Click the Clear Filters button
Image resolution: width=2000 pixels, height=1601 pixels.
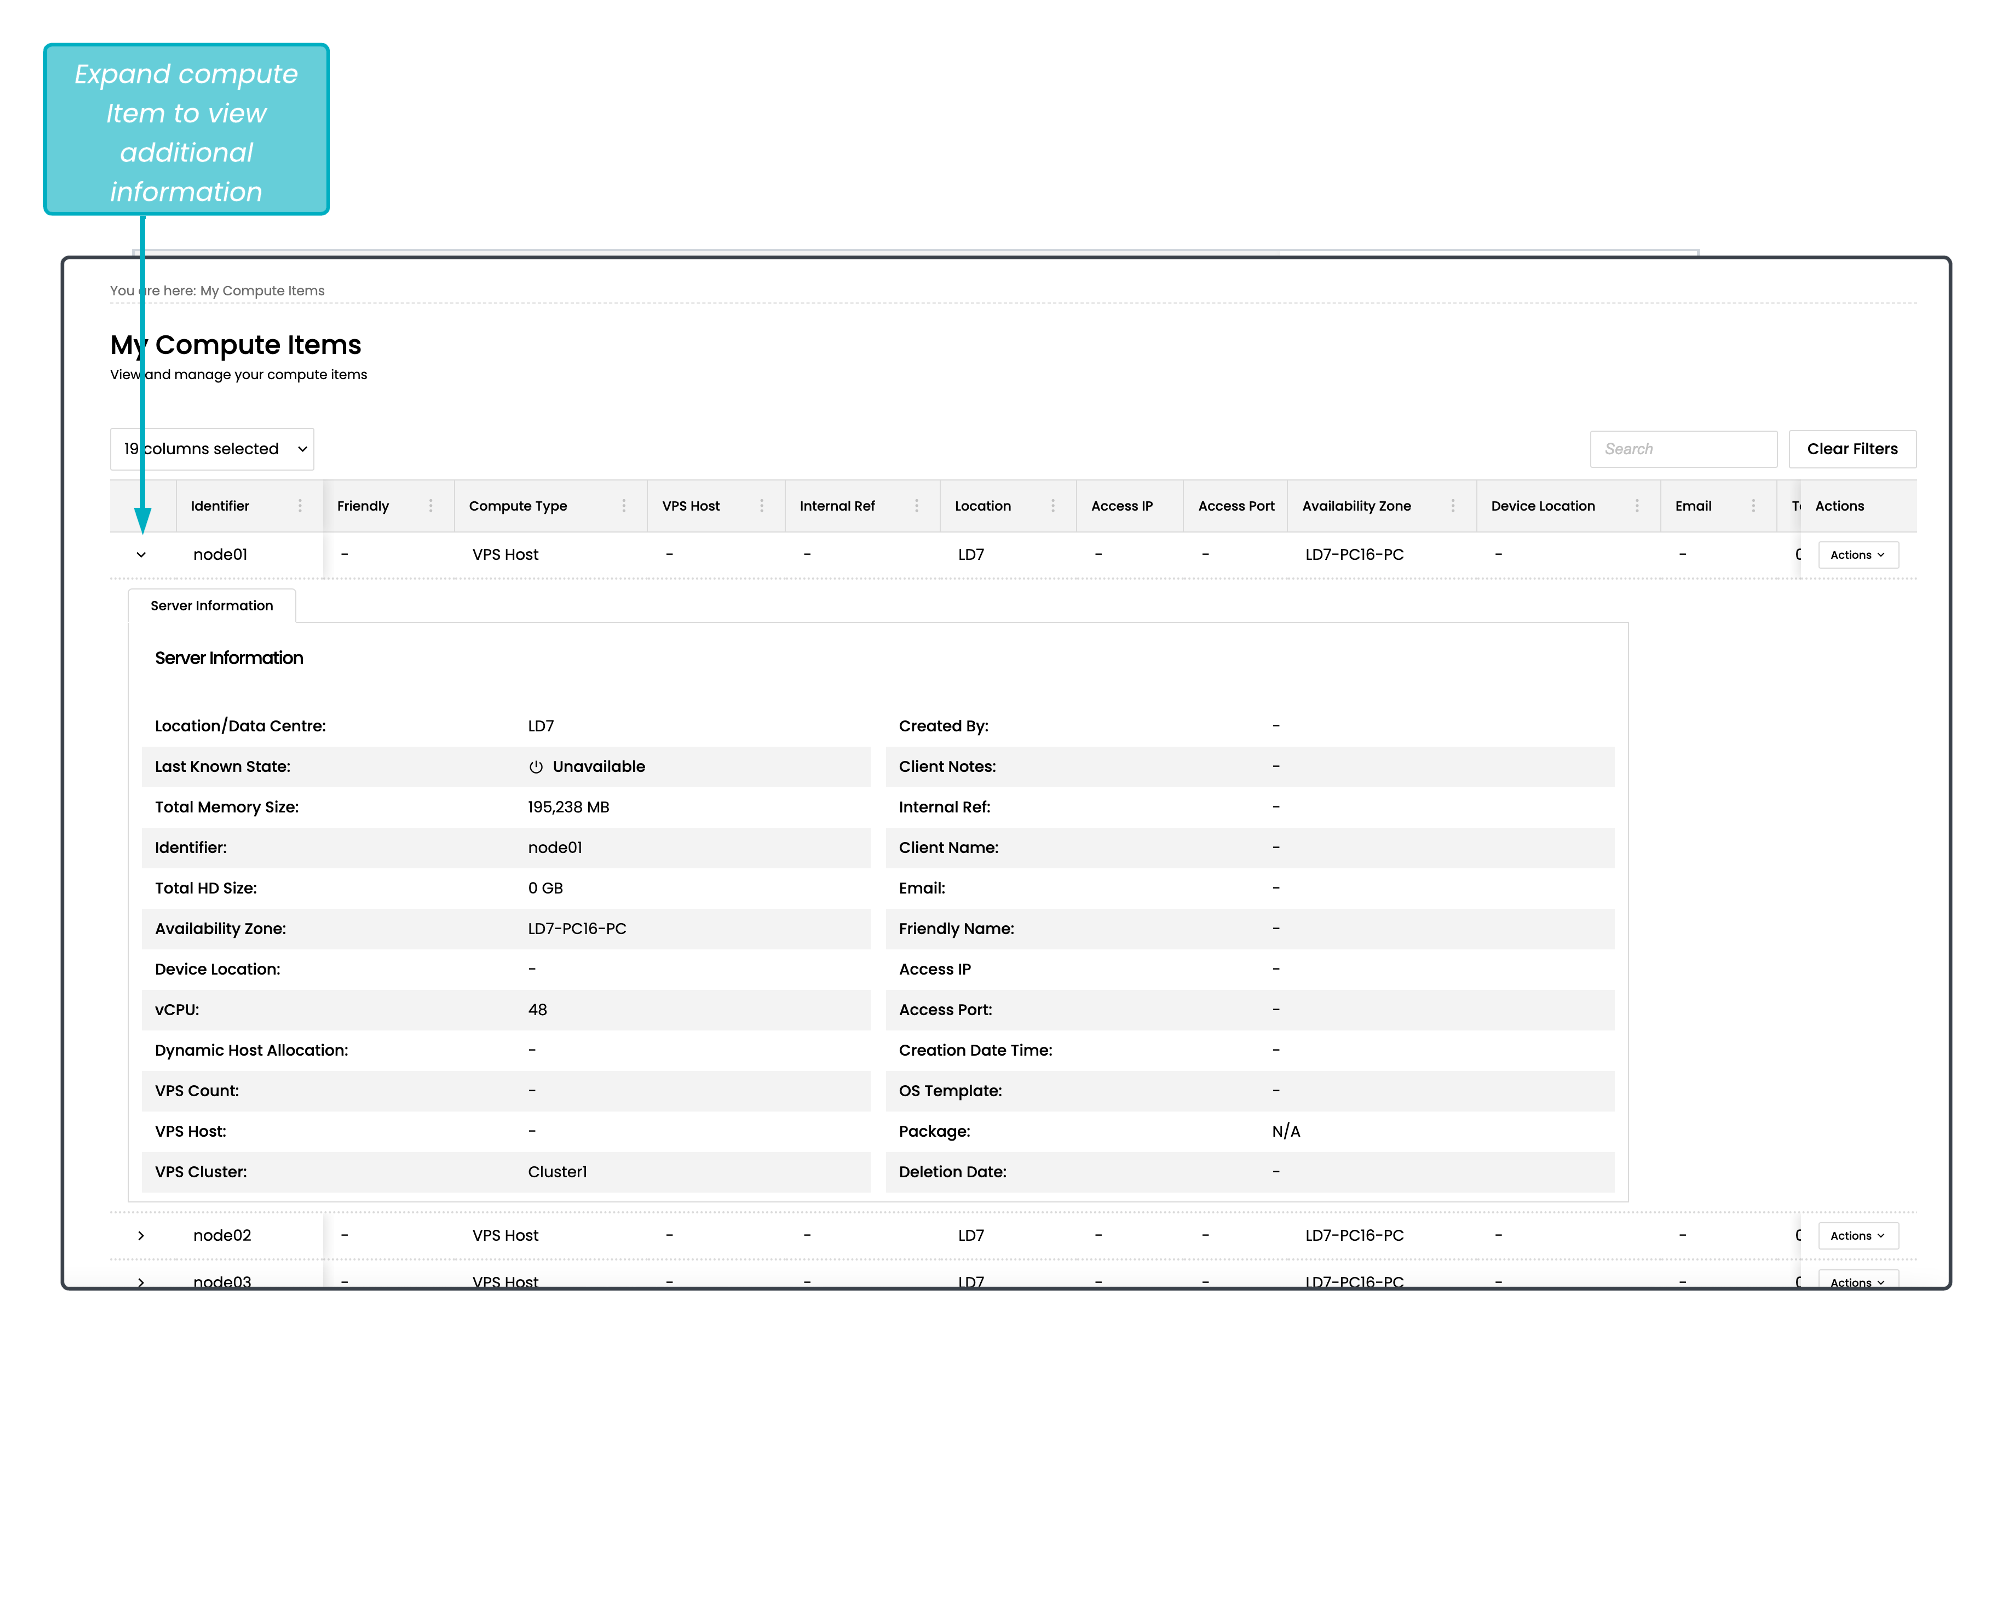coord(1852,449)
